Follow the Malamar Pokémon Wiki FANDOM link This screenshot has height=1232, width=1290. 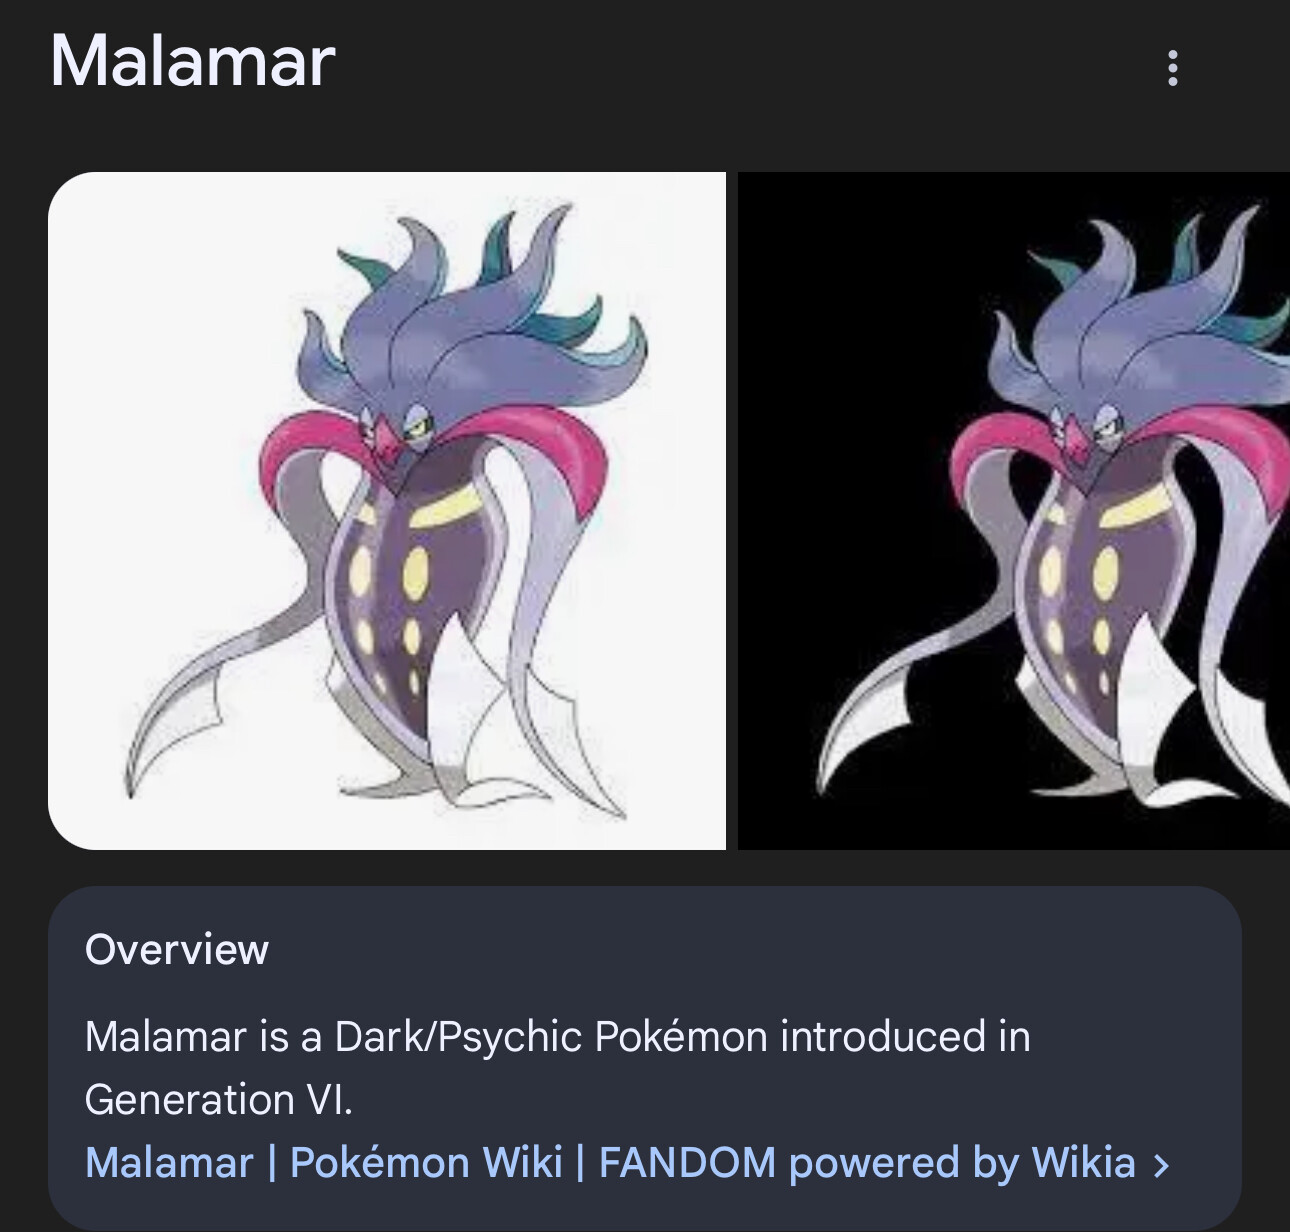click(x=610, y=1163)
